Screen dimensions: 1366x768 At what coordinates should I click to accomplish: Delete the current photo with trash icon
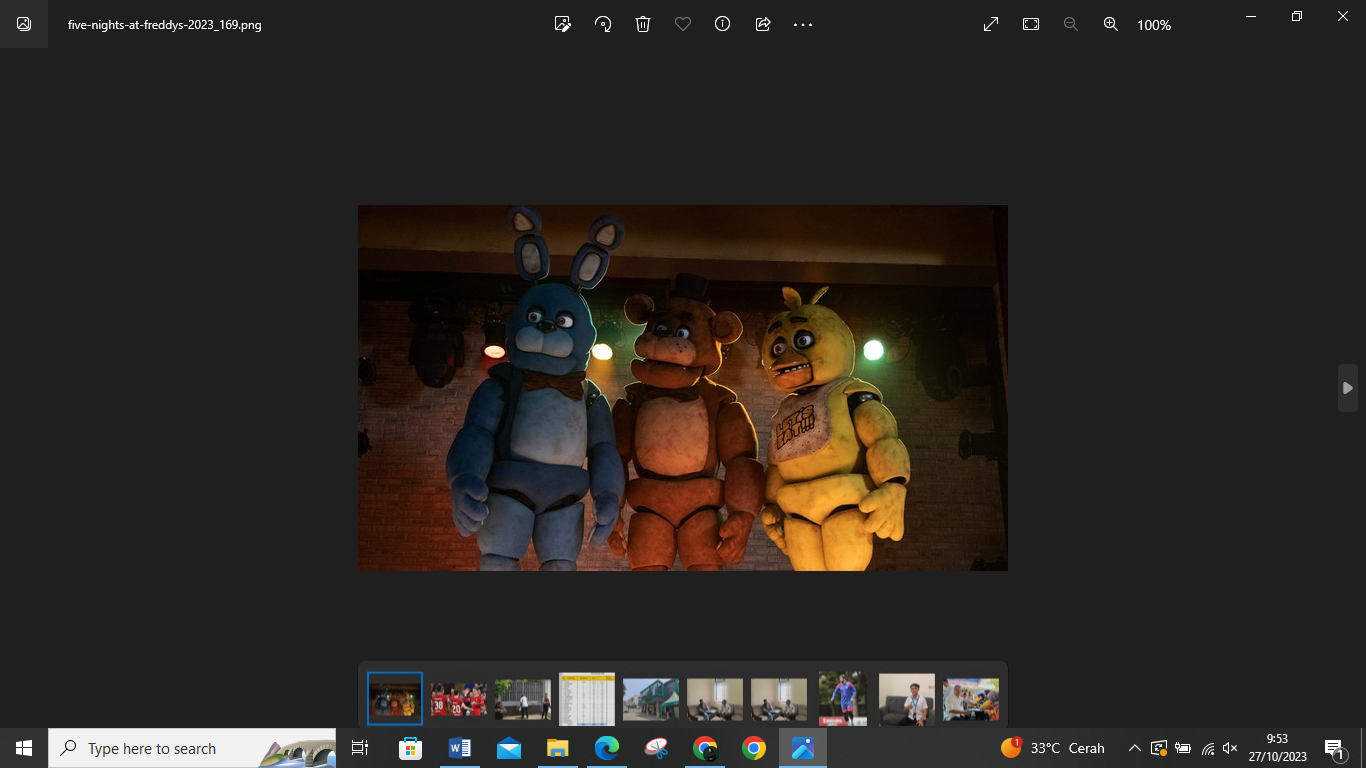click(x=643, y=24)
